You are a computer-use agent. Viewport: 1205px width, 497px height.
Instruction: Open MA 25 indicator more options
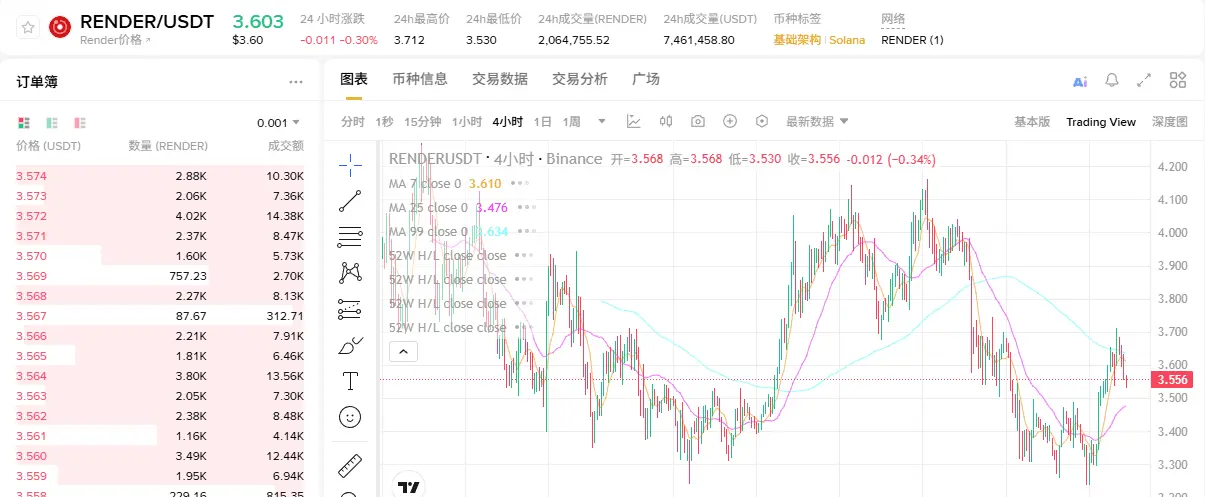tap(526, 208)
